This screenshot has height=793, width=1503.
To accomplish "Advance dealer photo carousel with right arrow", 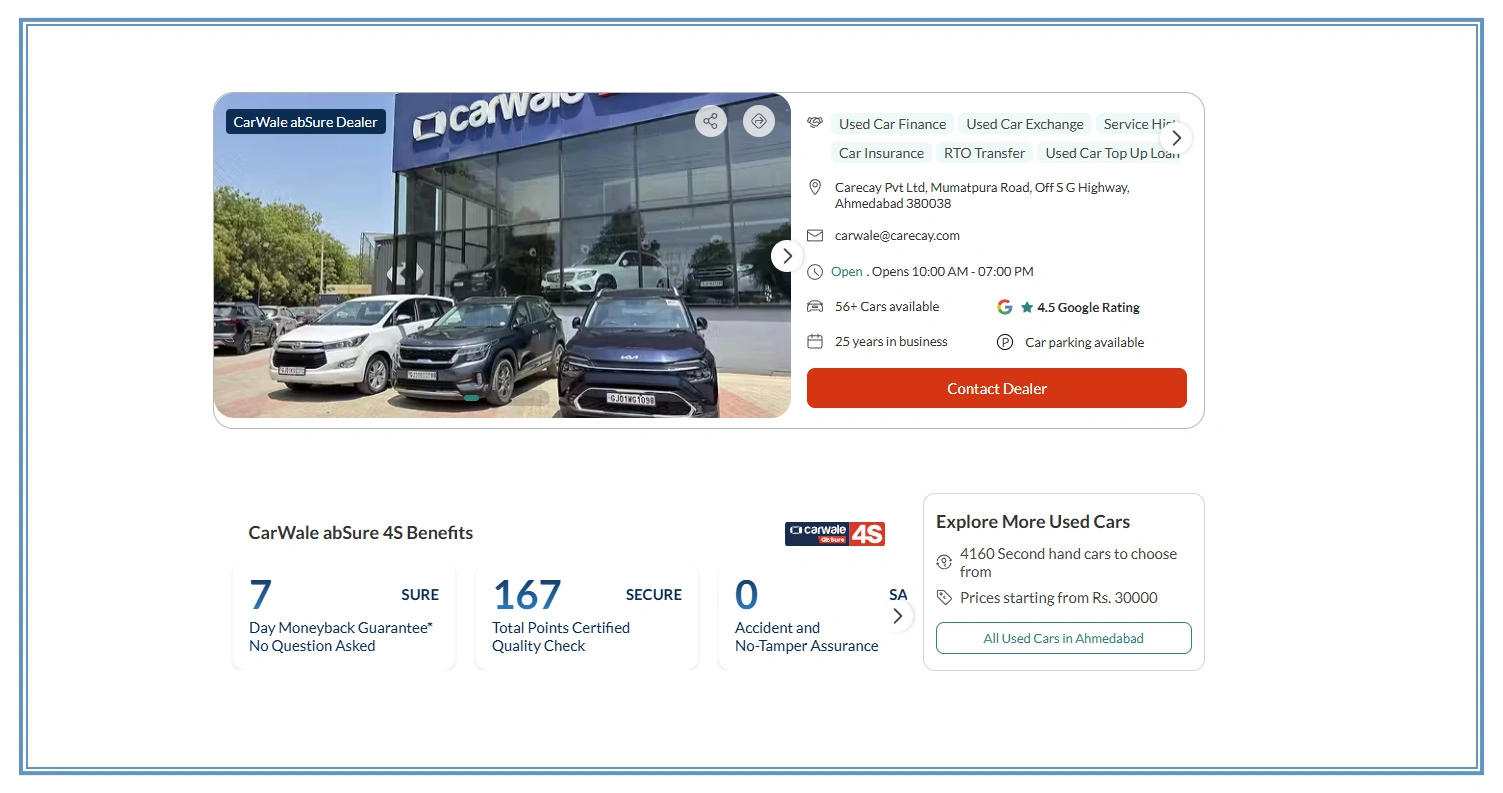I will pos(786,256).
